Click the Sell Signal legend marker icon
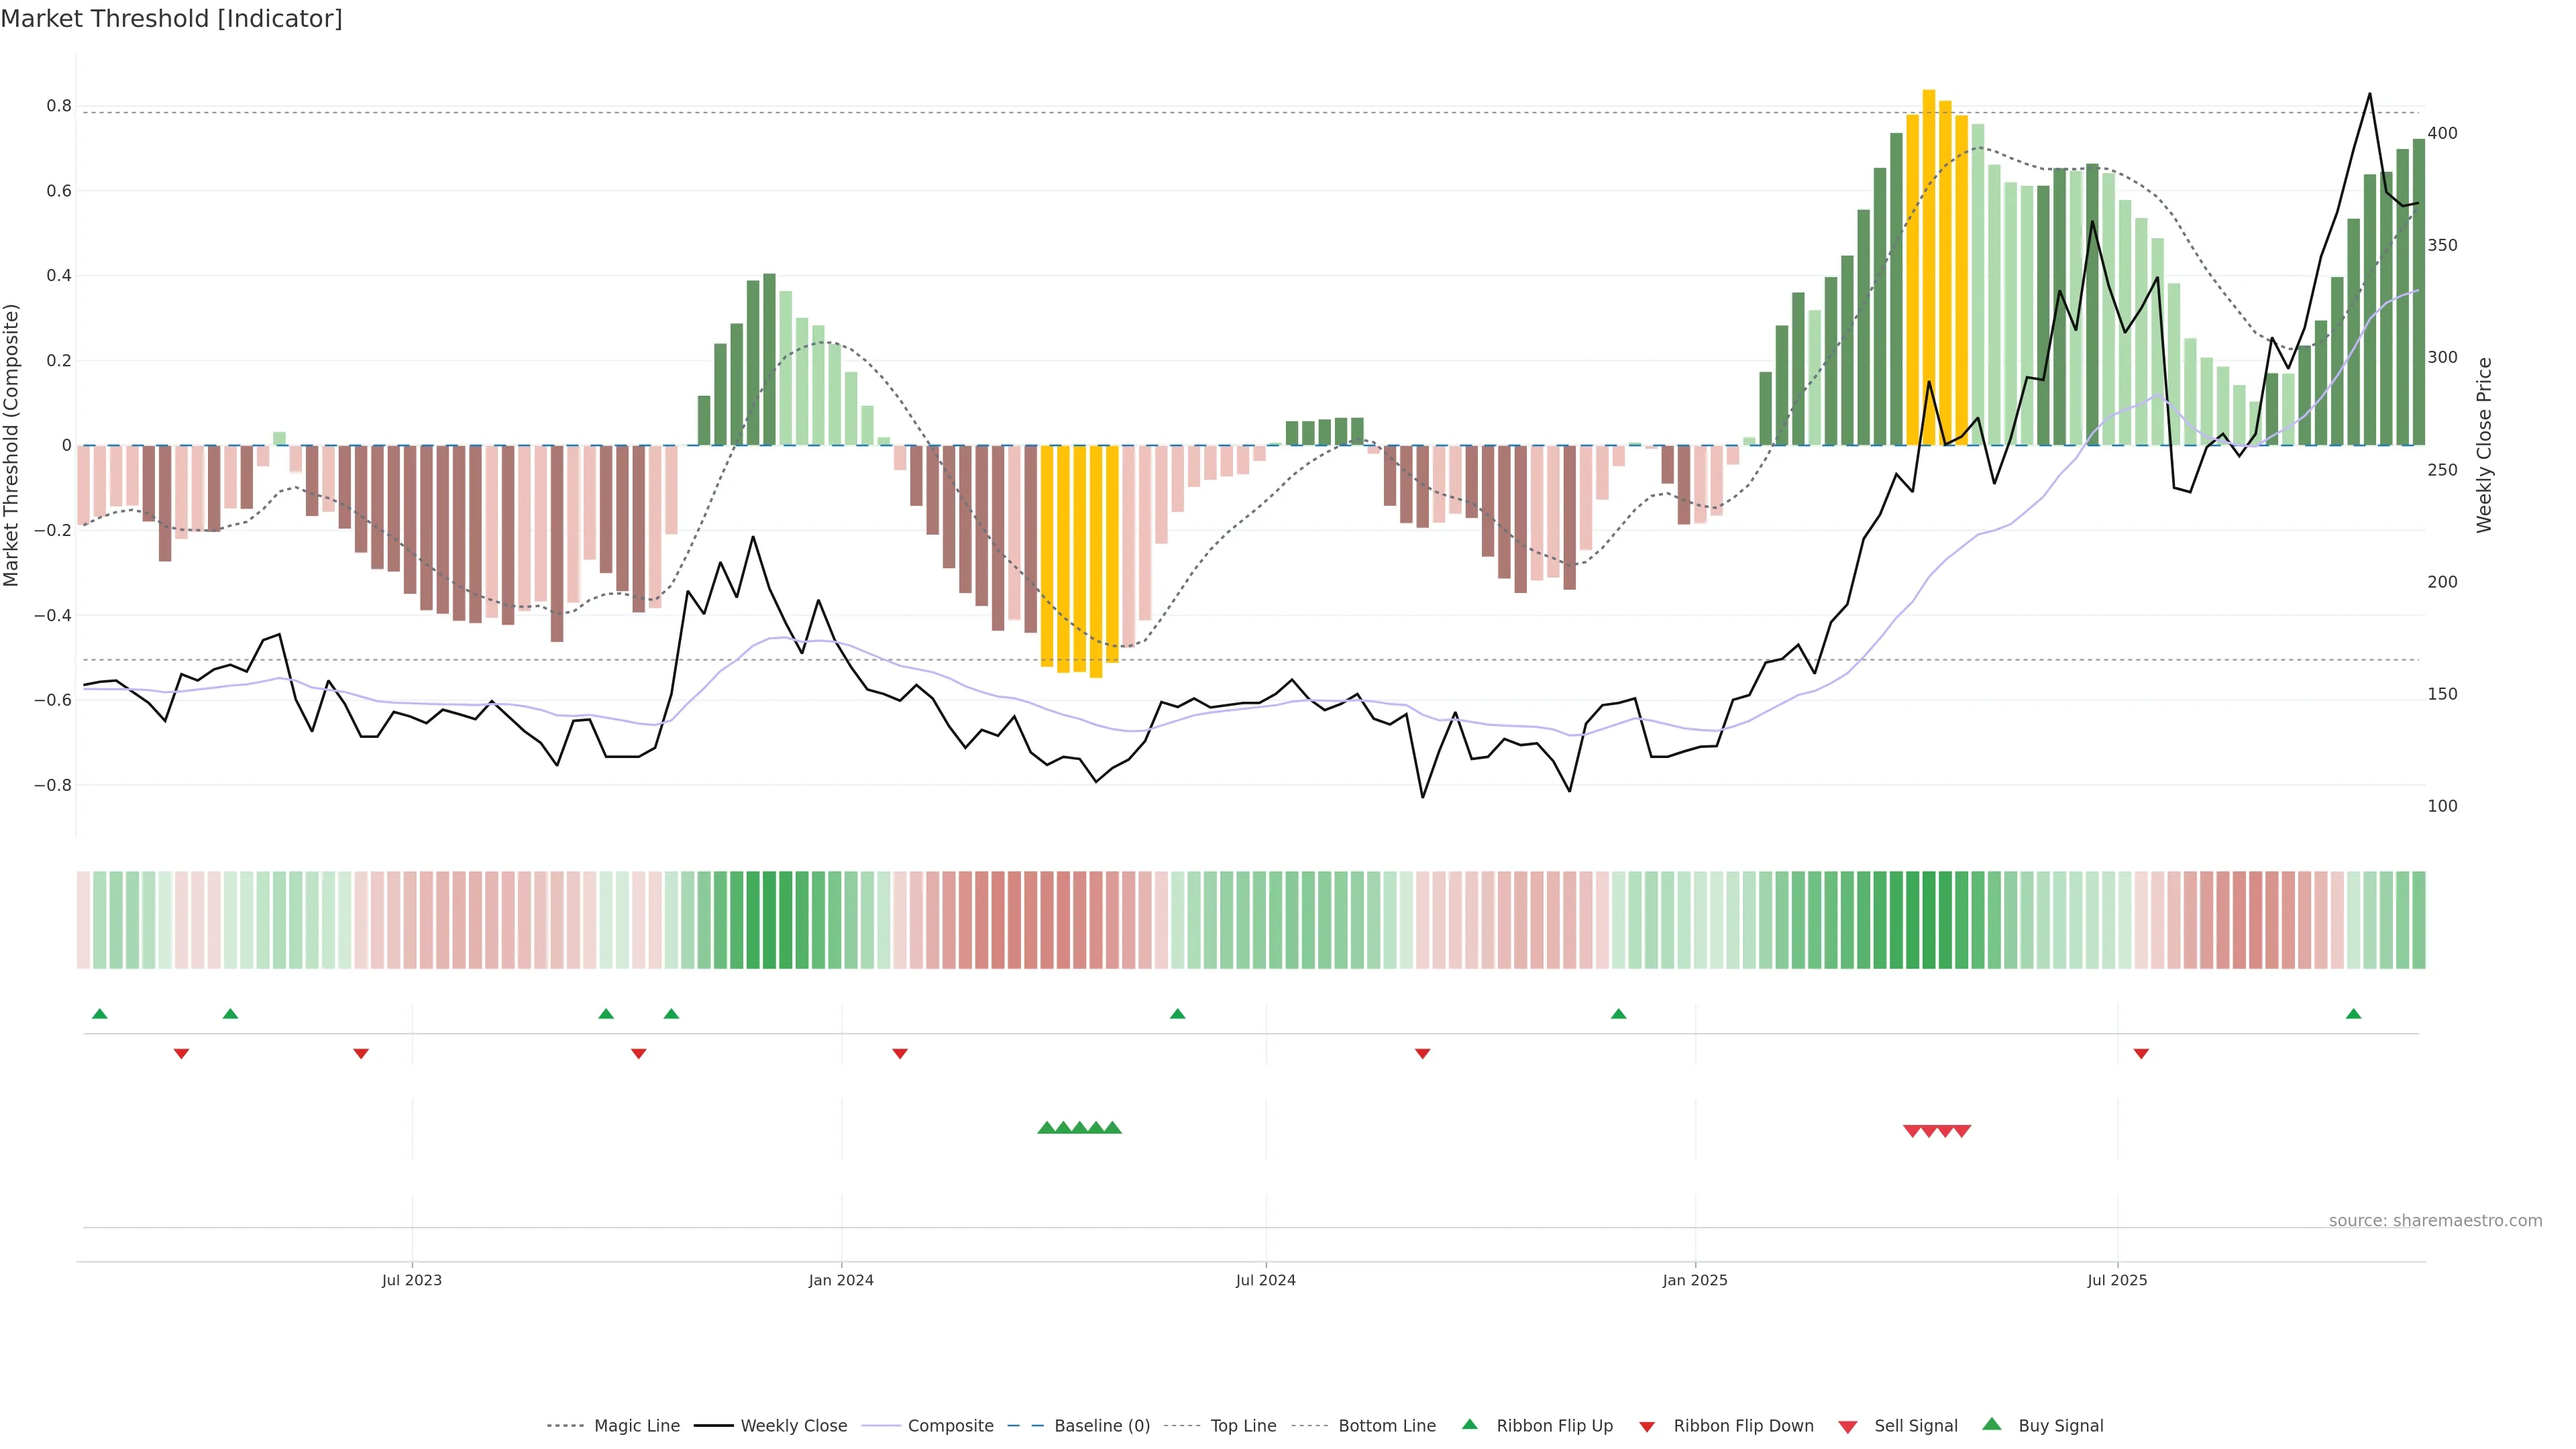 1848,1426
